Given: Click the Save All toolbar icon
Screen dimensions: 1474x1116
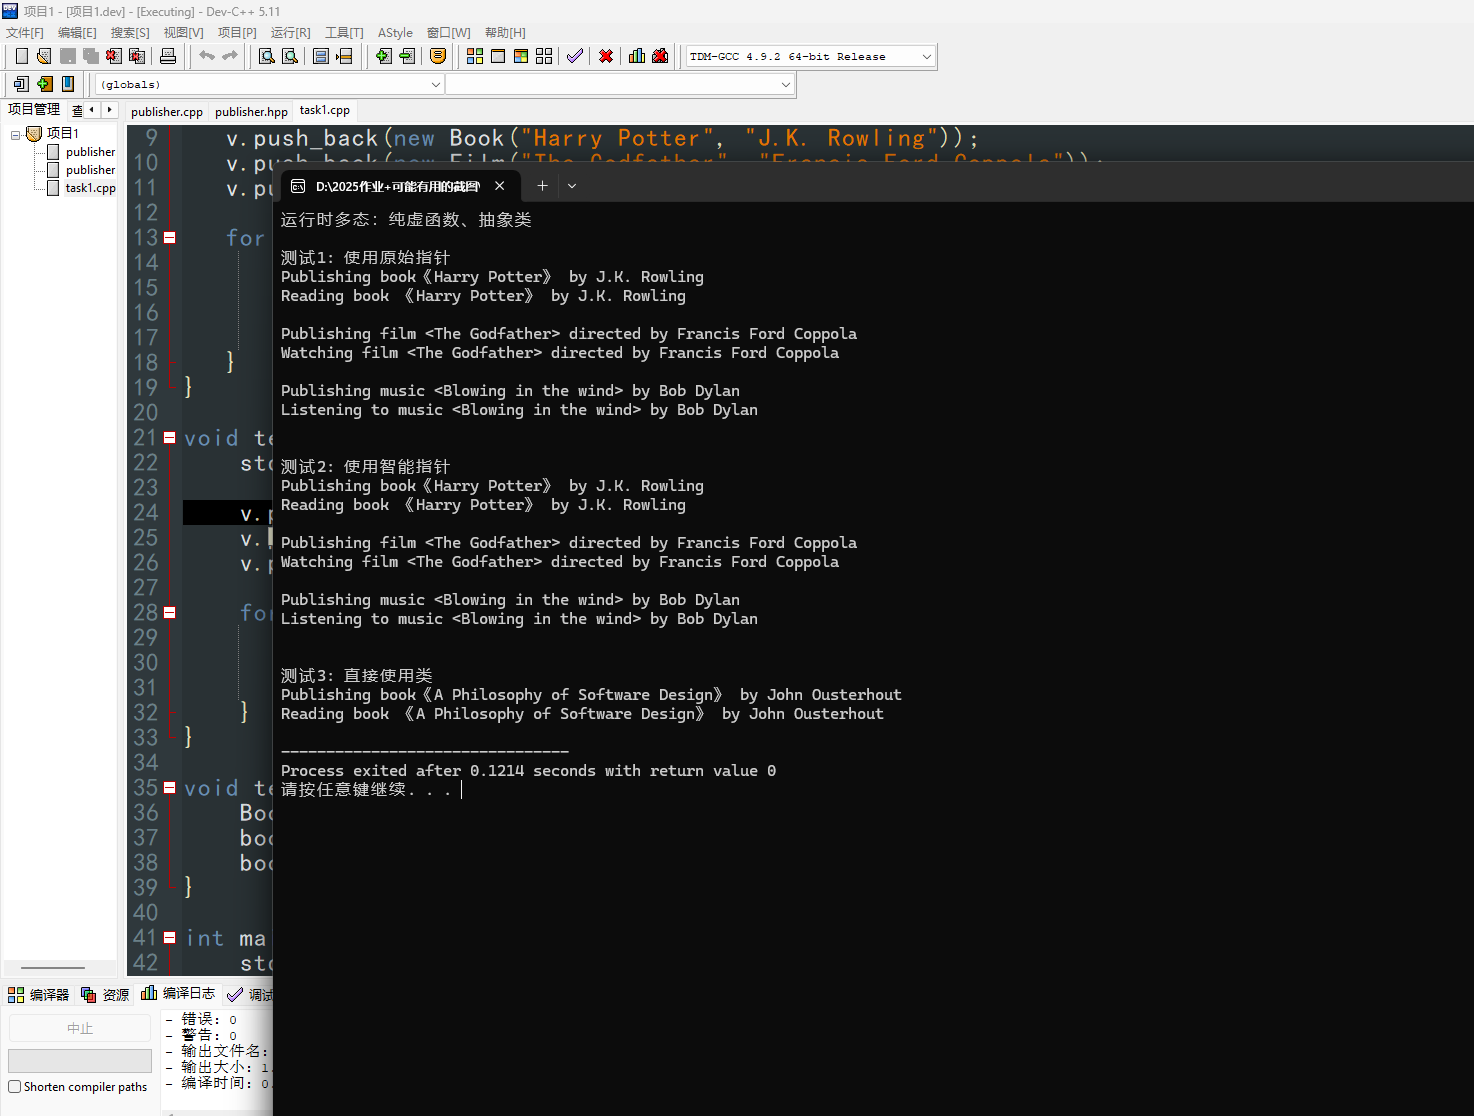Looking at the screenshot, I should pos(91,56).
